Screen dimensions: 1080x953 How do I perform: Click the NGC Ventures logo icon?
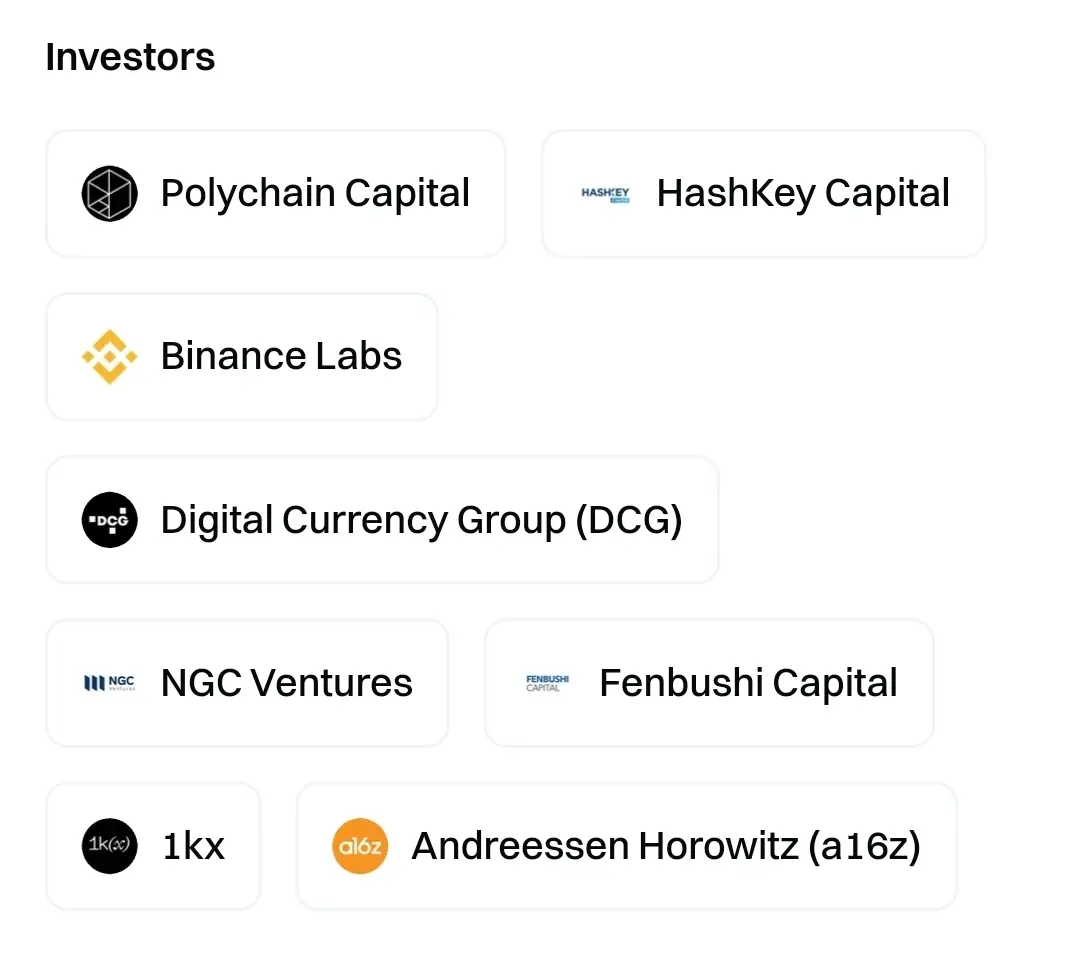pos(110,683)
